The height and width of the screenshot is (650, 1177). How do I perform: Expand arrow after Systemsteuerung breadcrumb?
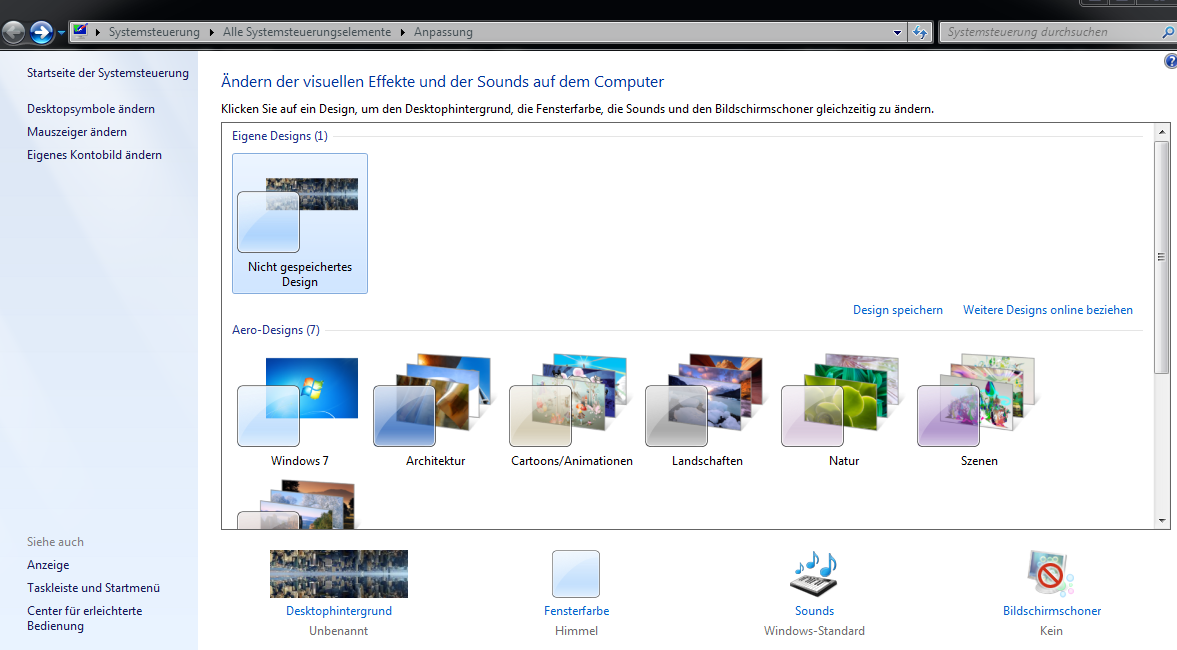[212, 32]
